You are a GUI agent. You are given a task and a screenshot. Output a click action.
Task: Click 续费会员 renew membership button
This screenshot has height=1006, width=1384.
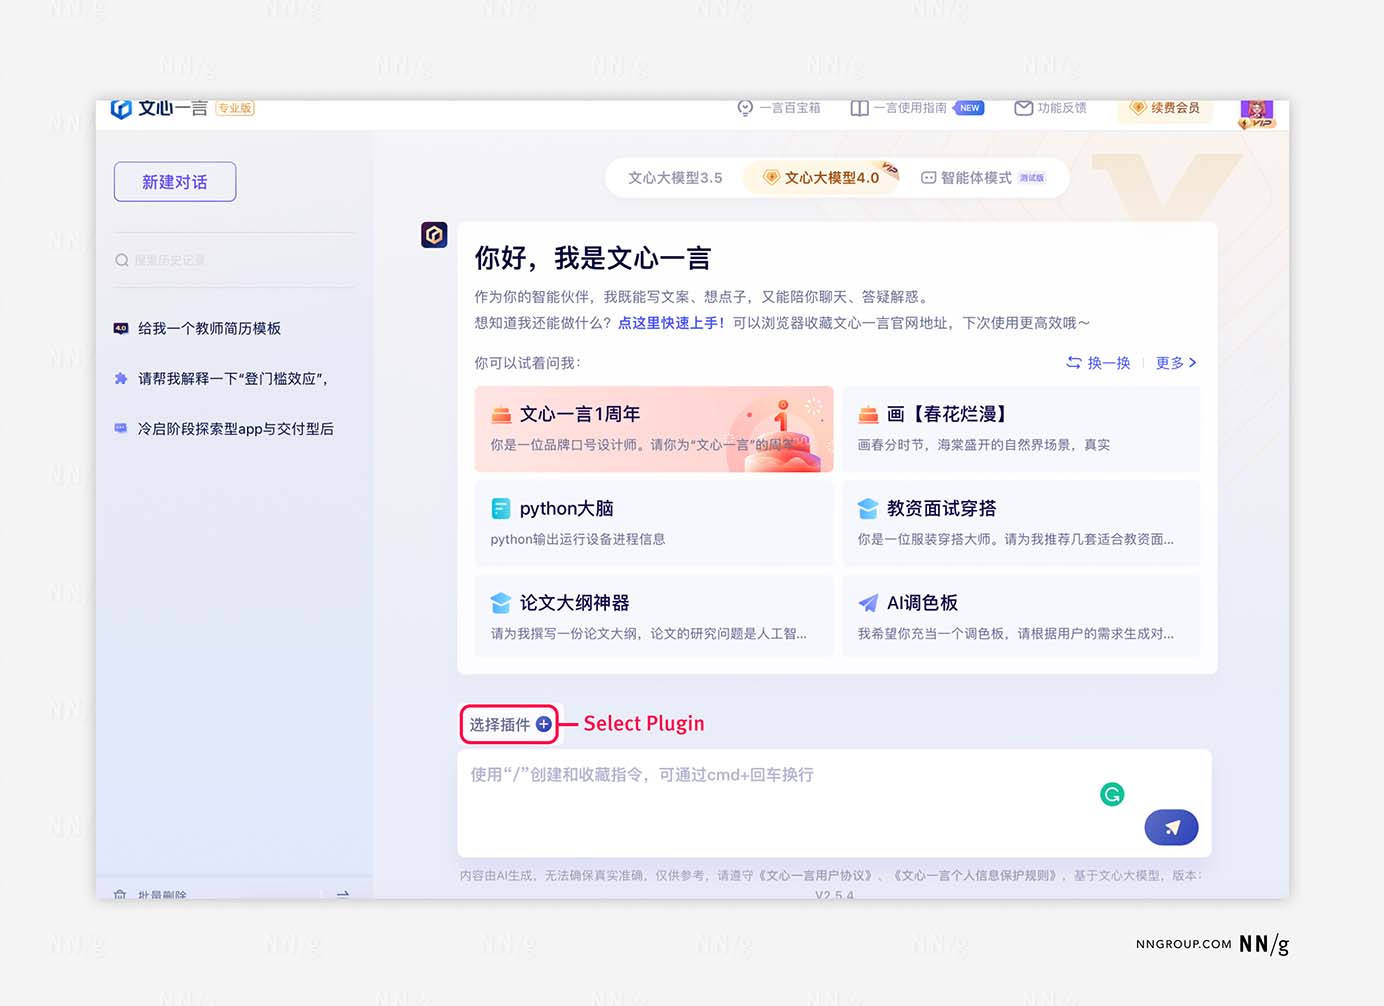tap(1164, 108)
